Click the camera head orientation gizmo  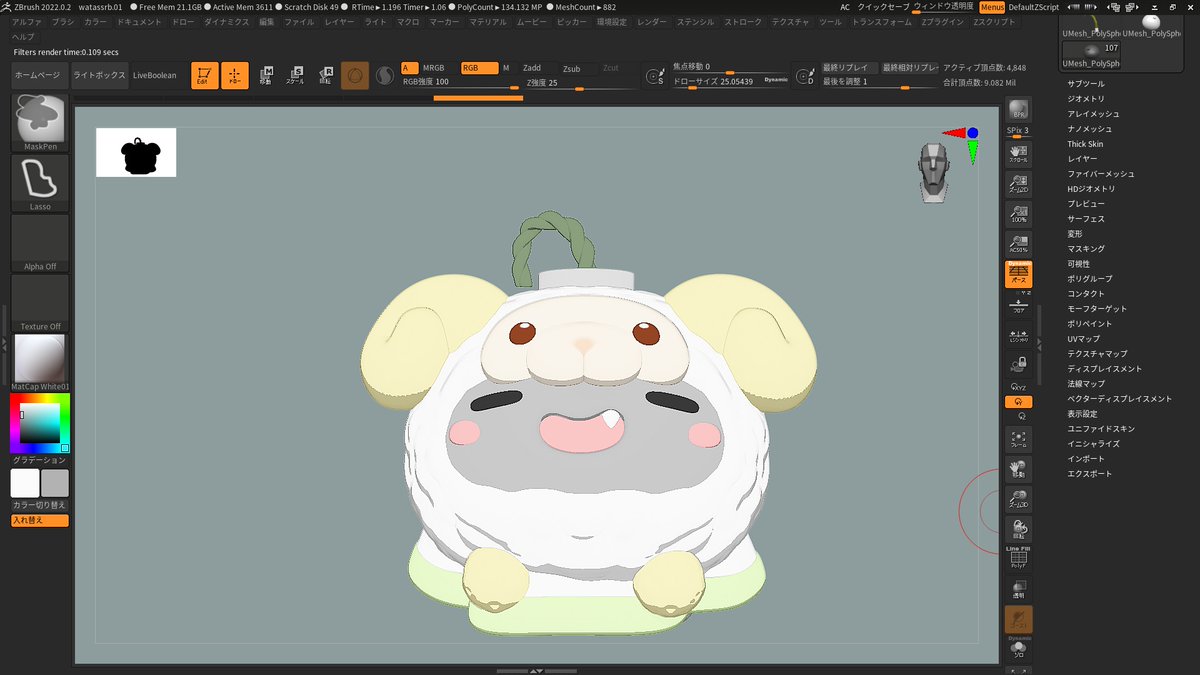click(x=933, y=173)
